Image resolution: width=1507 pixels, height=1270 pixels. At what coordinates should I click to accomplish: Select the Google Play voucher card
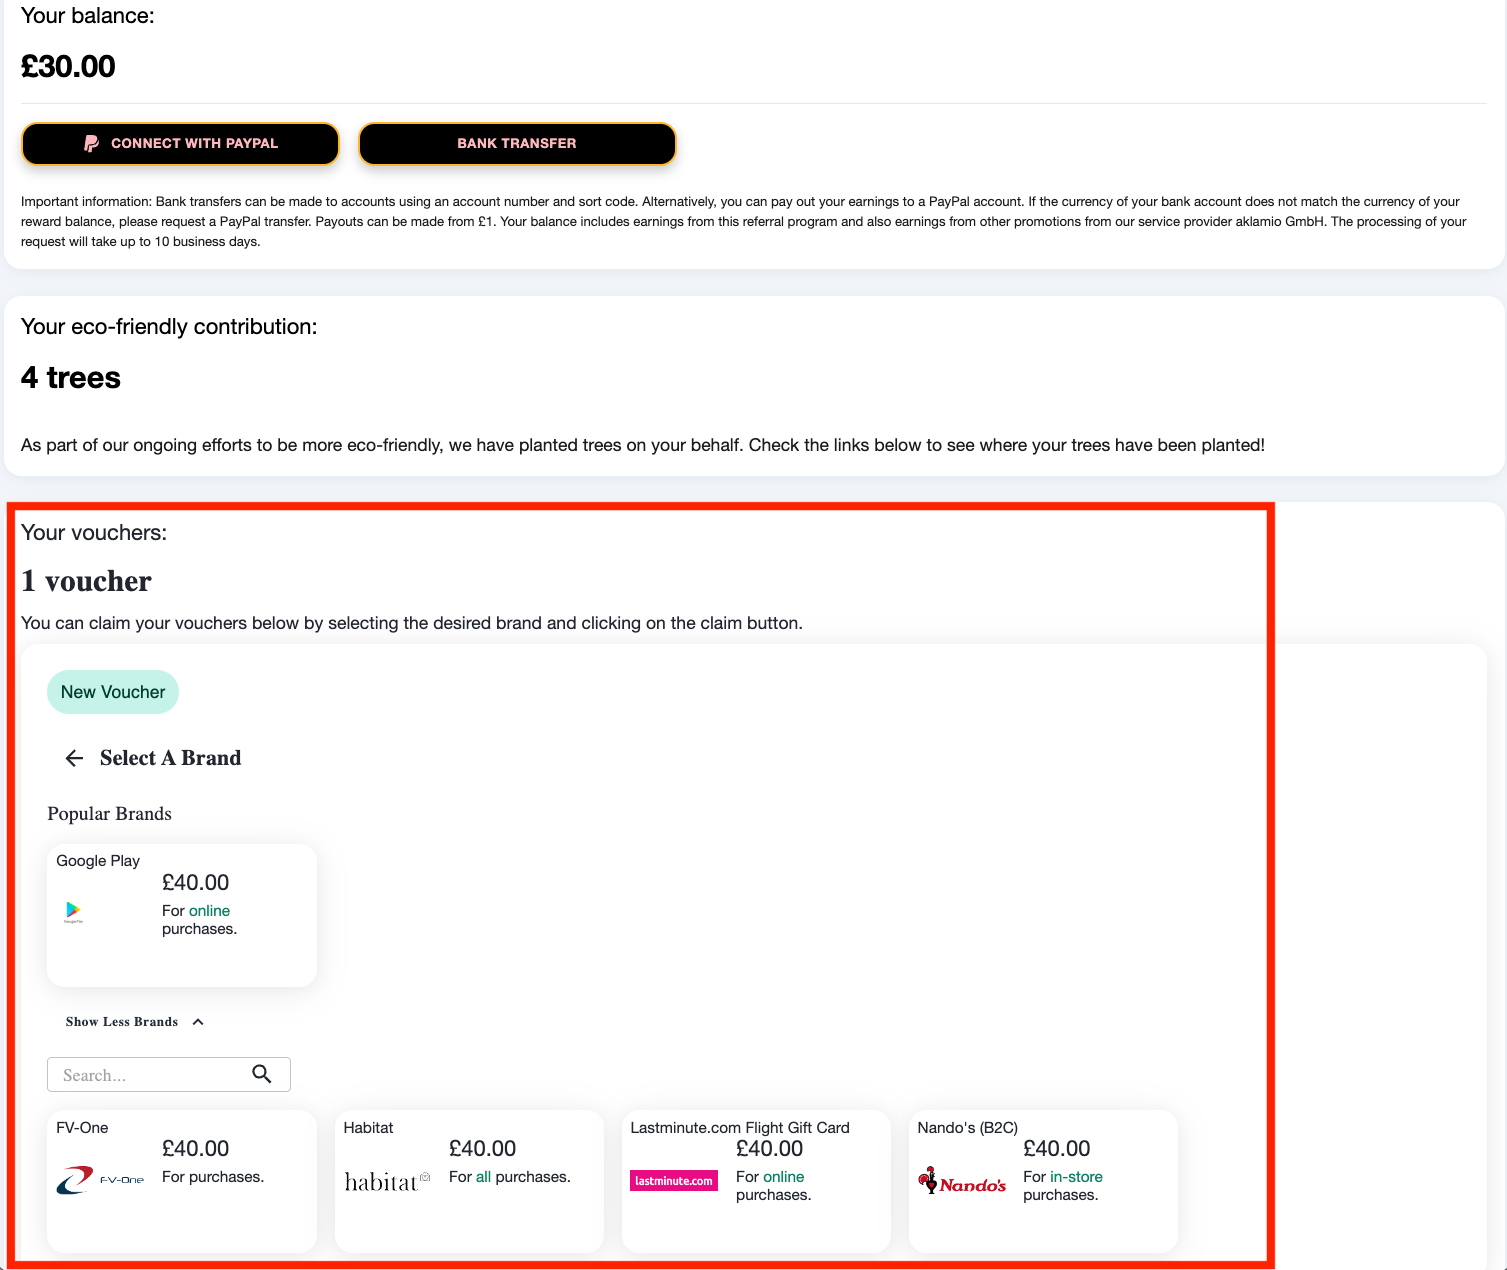[182, 915]
